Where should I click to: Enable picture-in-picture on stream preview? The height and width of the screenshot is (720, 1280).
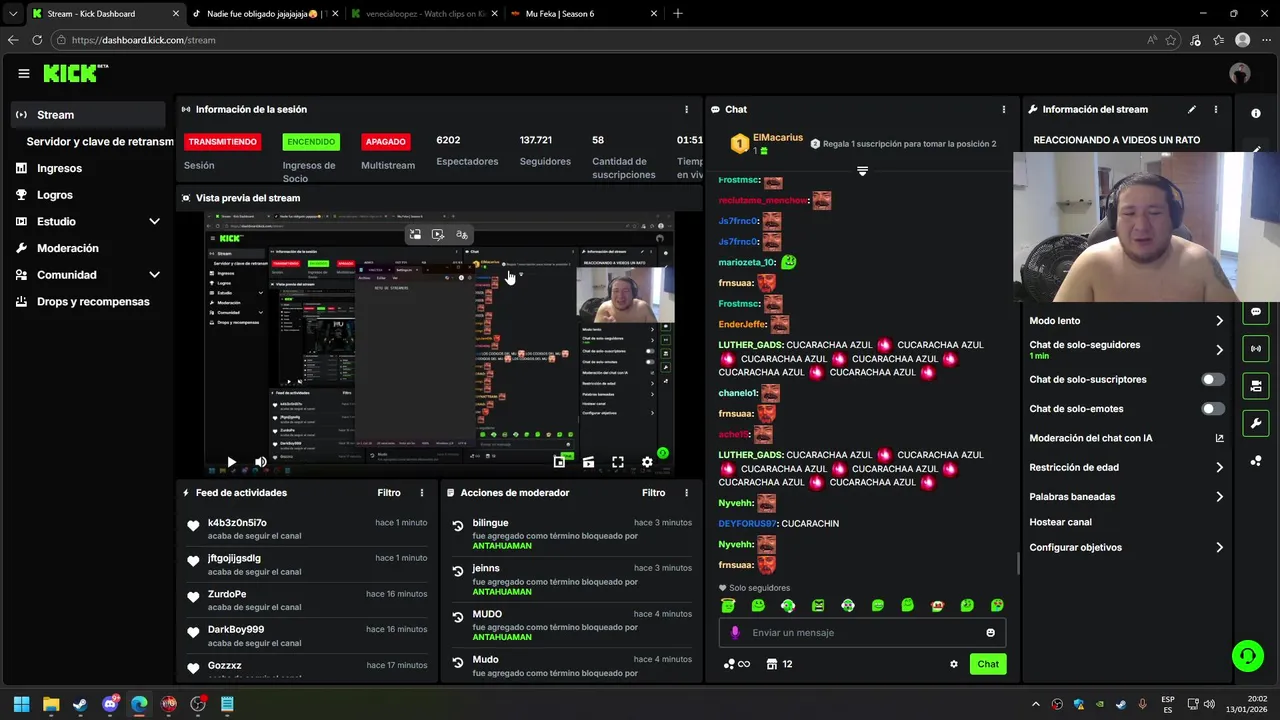point(559,462)
